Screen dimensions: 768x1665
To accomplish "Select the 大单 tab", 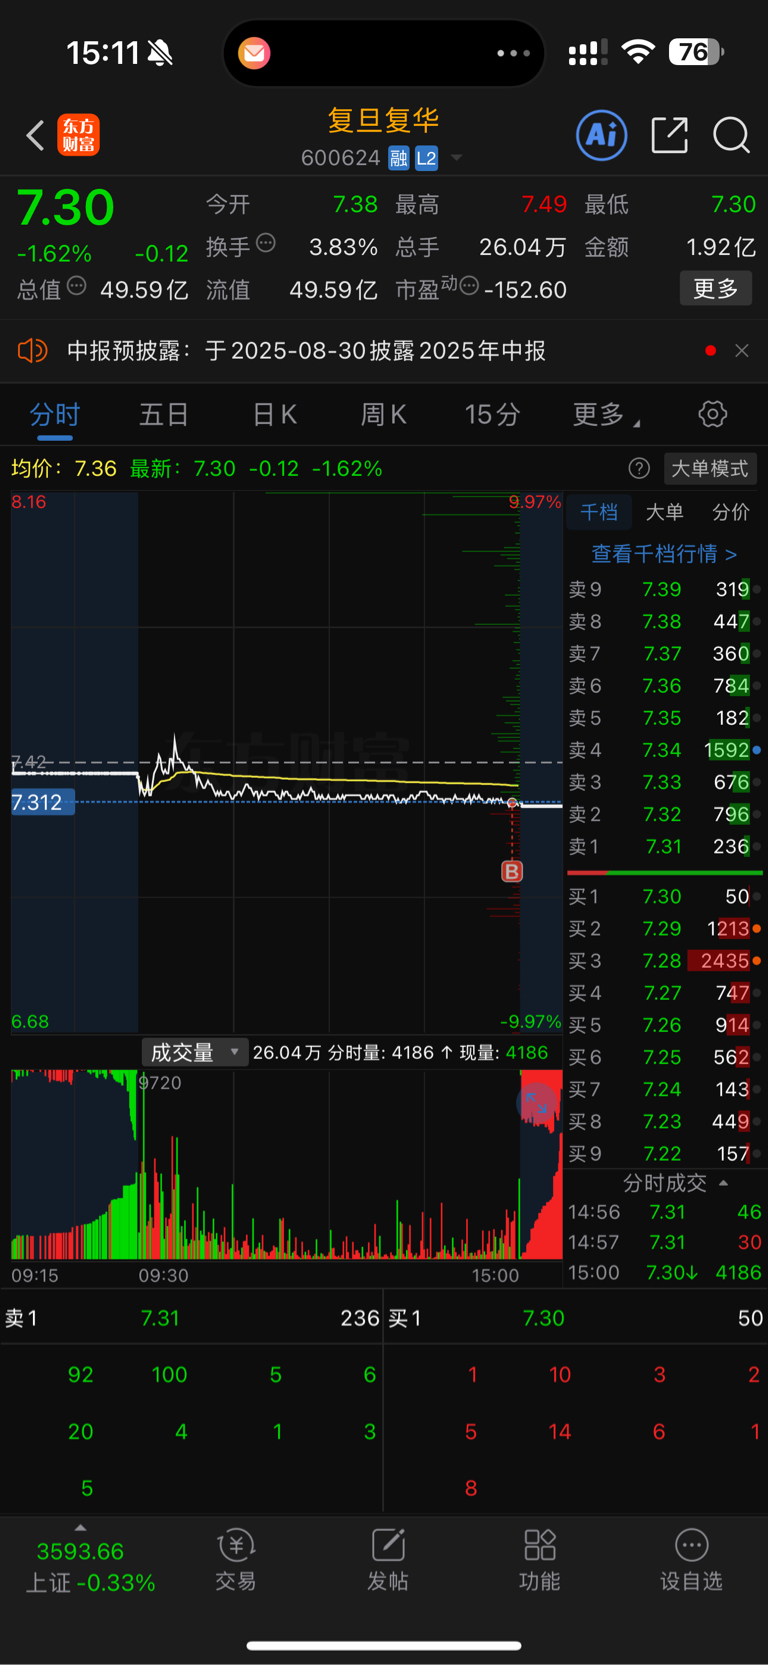I will (x=664, y=512).
